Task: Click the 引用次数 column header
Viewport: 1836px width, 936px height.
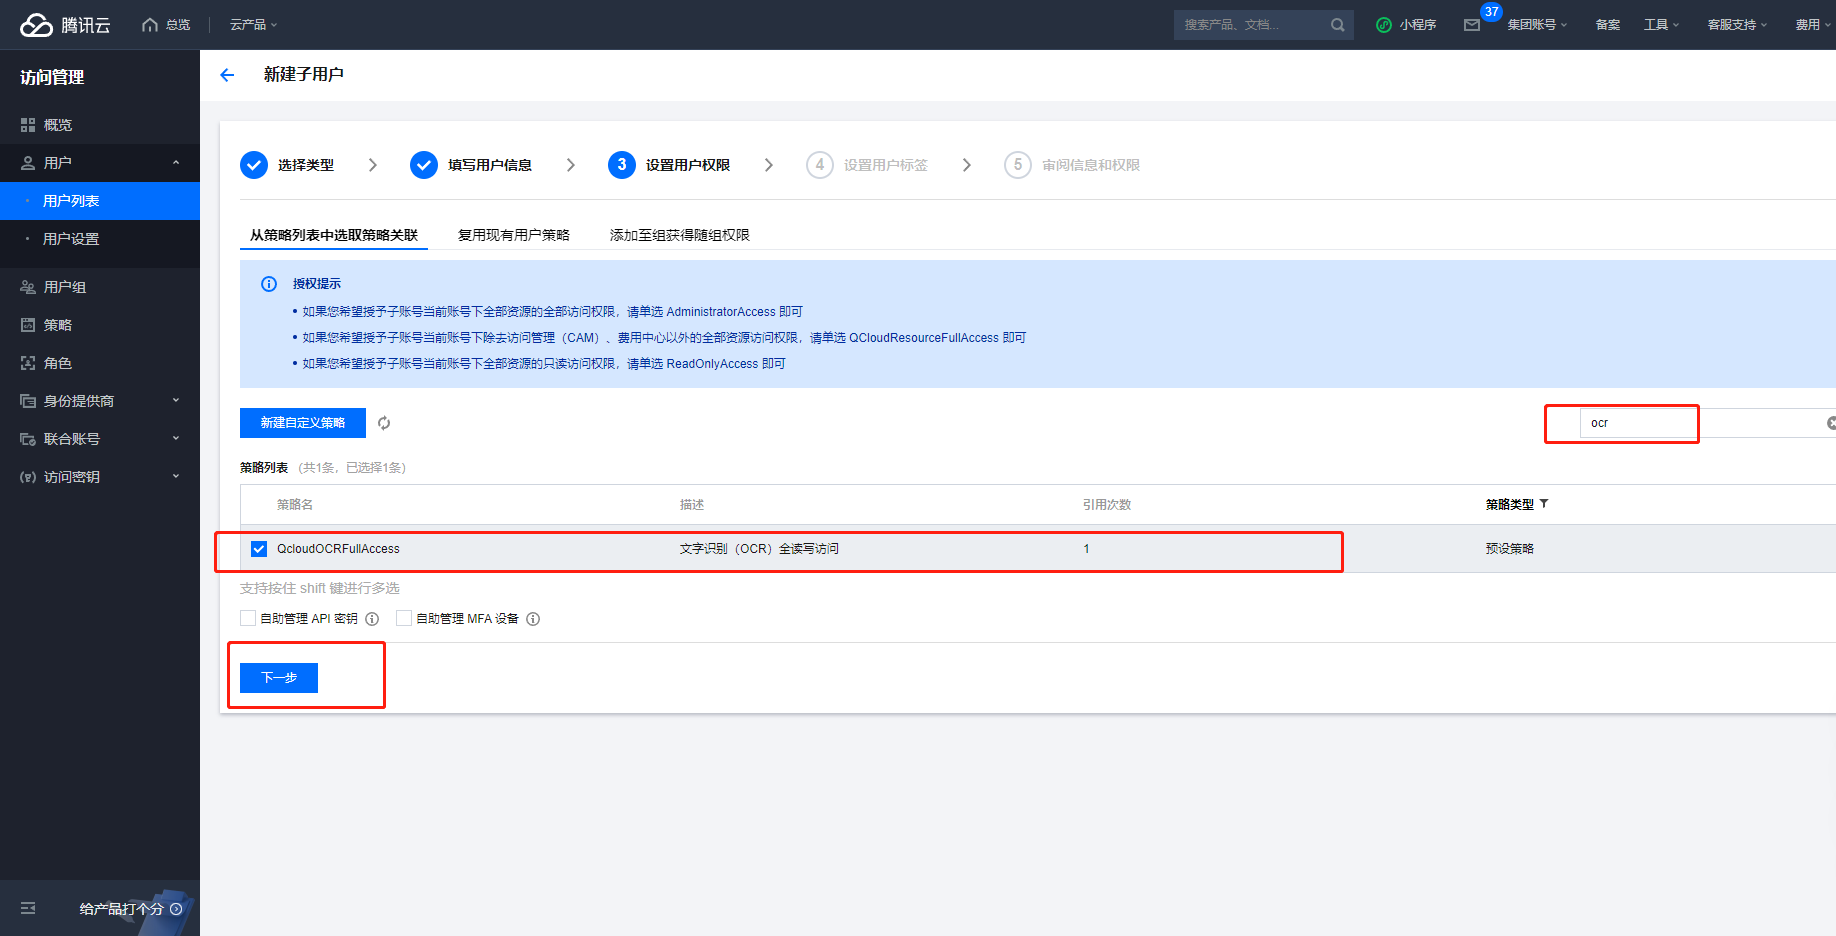Action: tap(1107, 505)
